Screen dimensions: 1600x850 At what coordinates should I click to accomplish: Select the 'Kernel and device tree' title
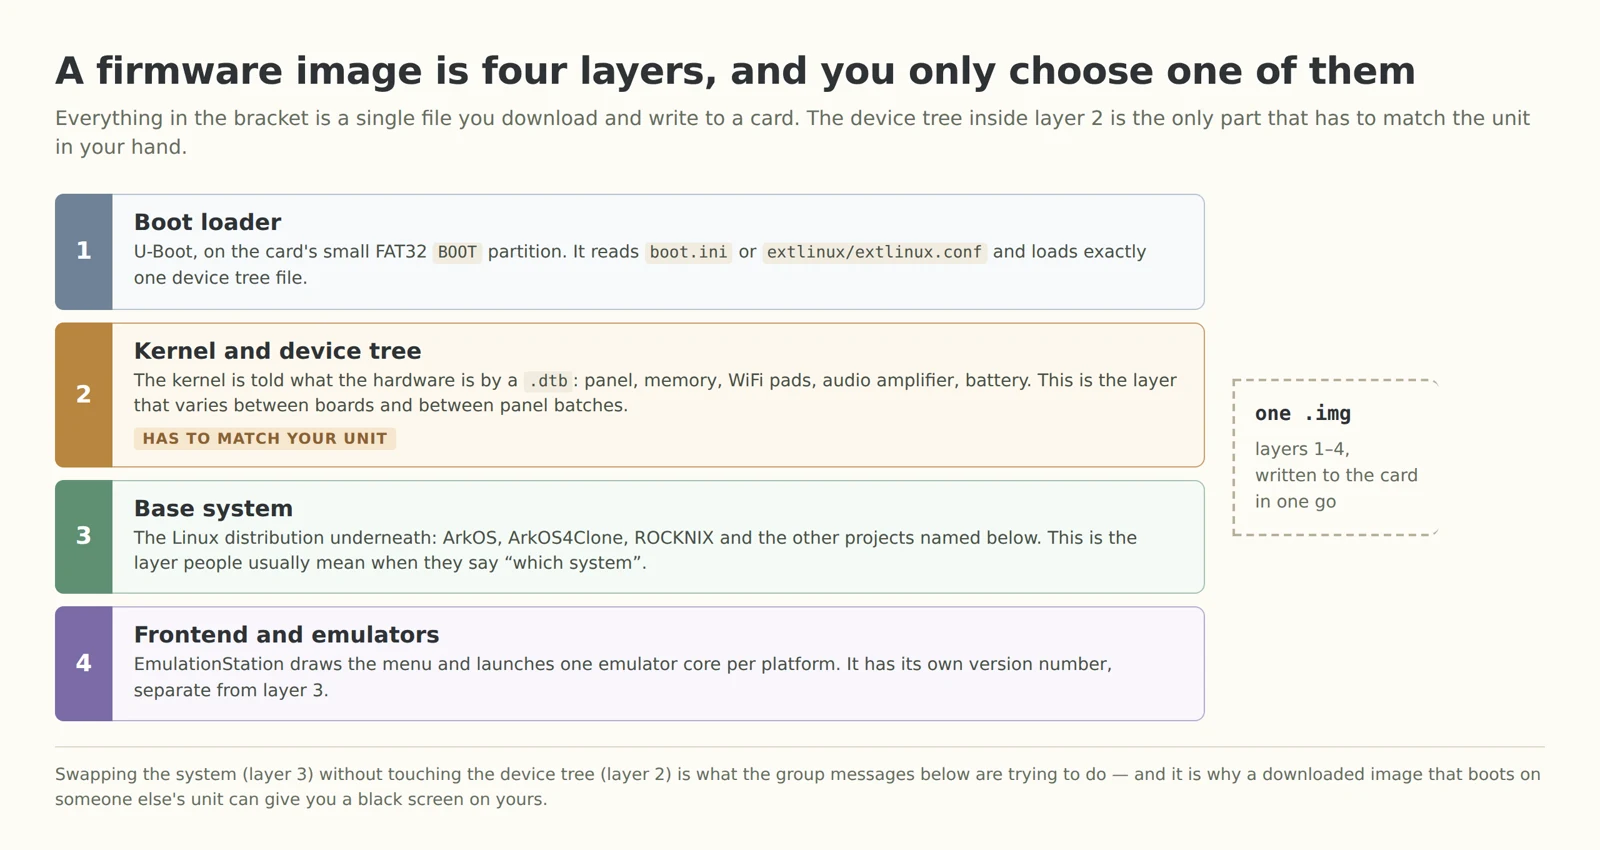(x=277, y=351)
